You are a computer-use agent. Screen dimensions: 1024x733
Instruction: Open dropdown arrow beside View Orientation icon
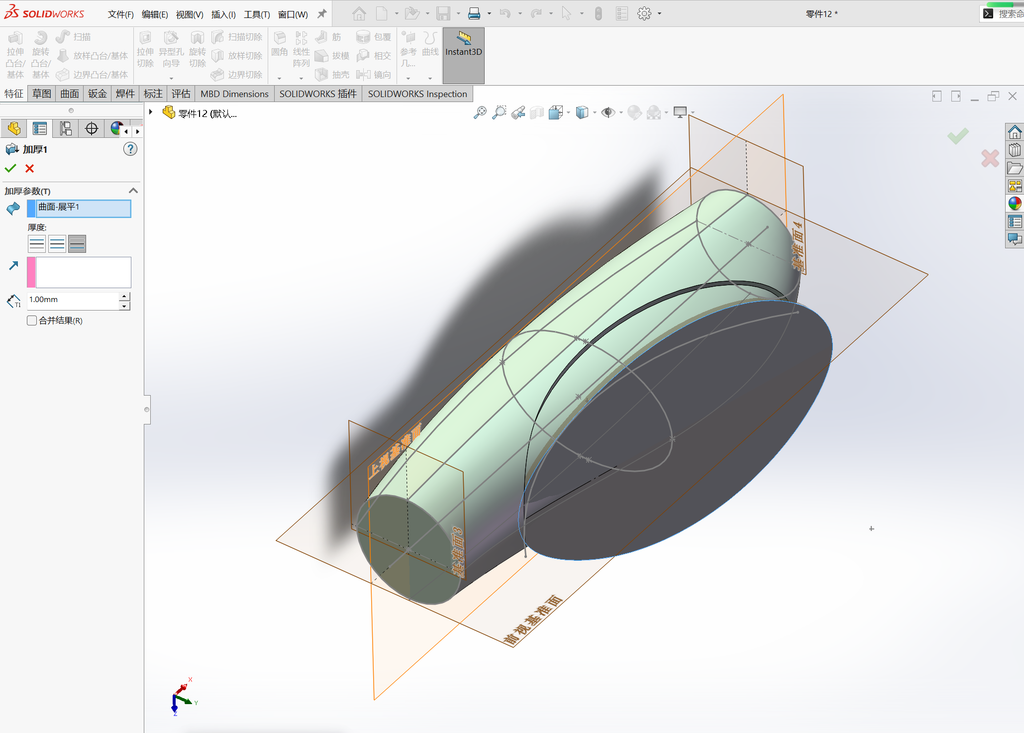tap(568, 113)
